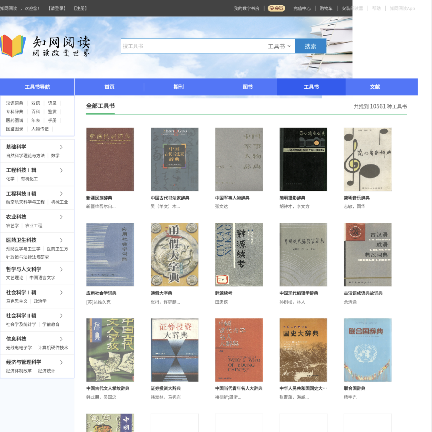
Task: Open the 哲学与人文科学 category link
Action: coord(23,269)
